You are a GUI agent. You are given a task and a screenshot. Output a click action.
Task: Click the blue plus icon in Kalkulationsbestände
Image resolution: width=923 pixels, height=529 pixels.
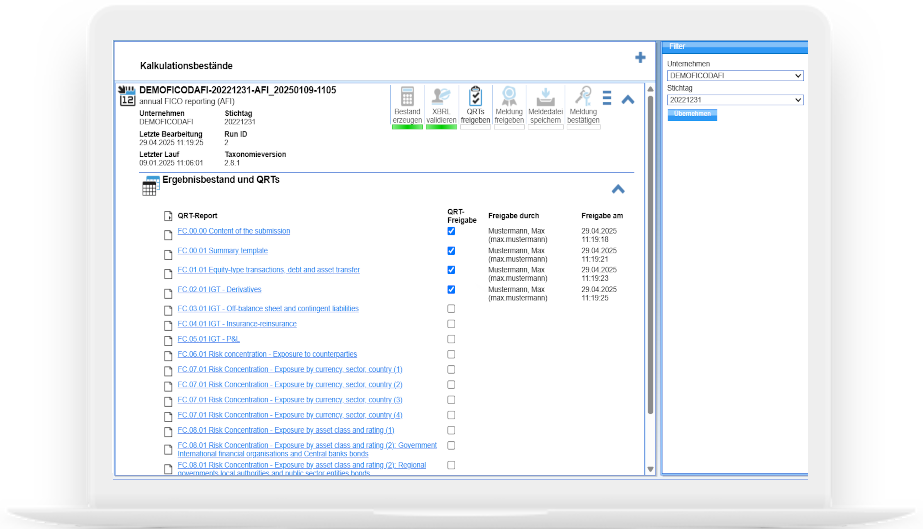pos(640,58)
